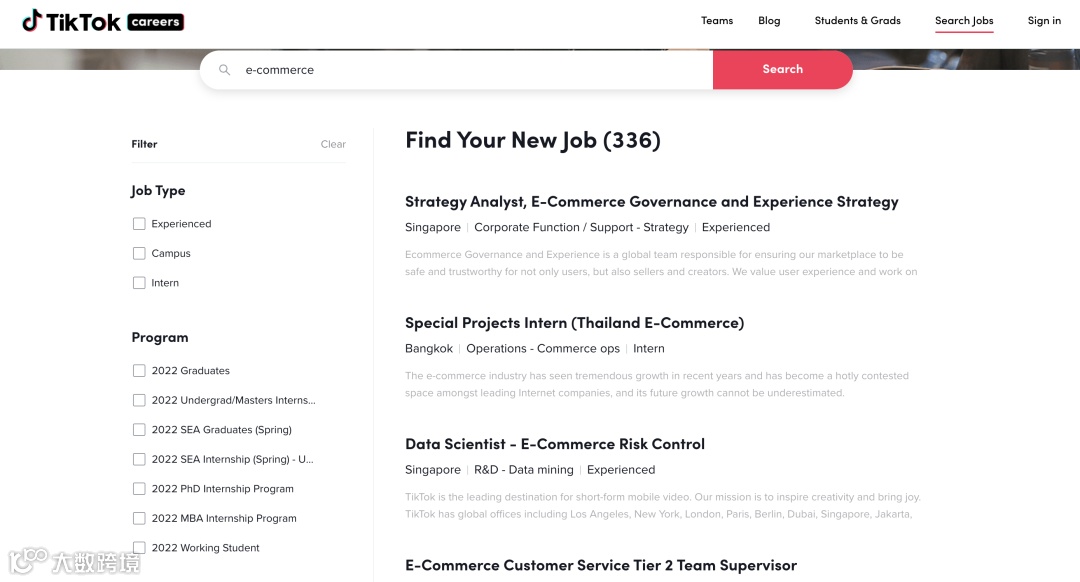View Data Scientist E-Commerce Risk Control job
1080x582 pixels.
(x=555, y=444)
